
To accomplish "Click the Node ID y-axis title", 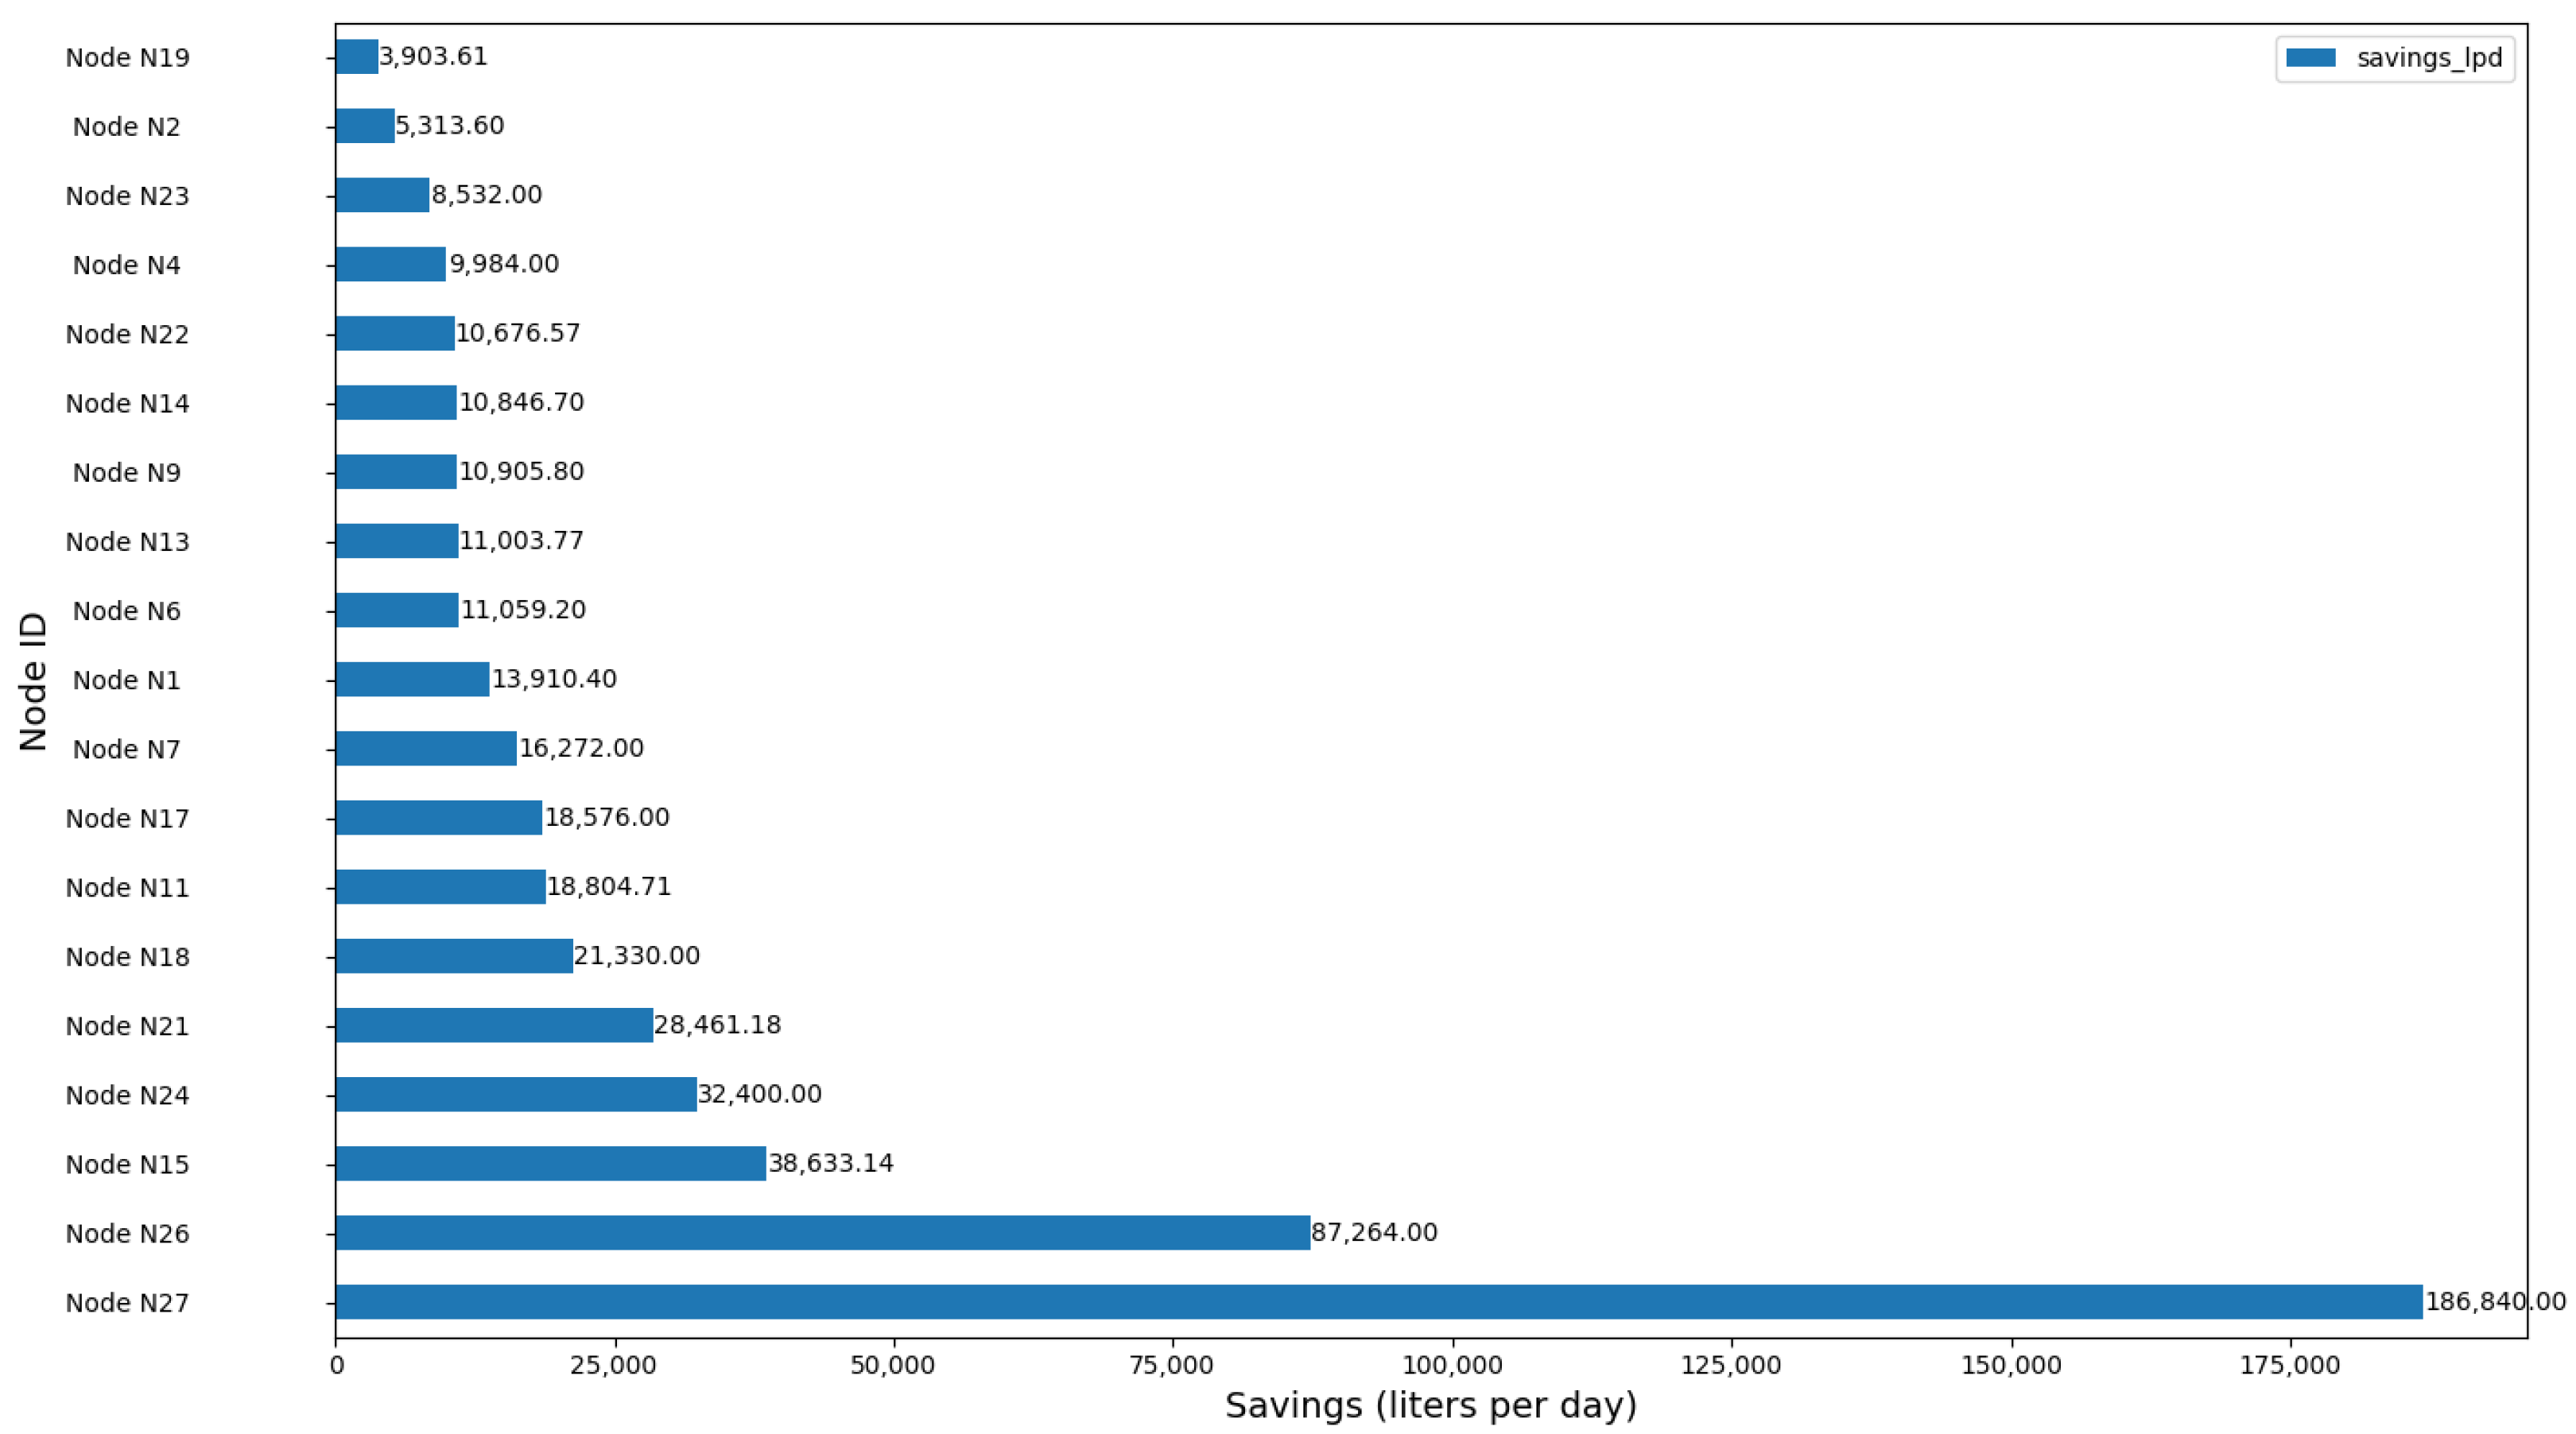I will coord(34,681).
